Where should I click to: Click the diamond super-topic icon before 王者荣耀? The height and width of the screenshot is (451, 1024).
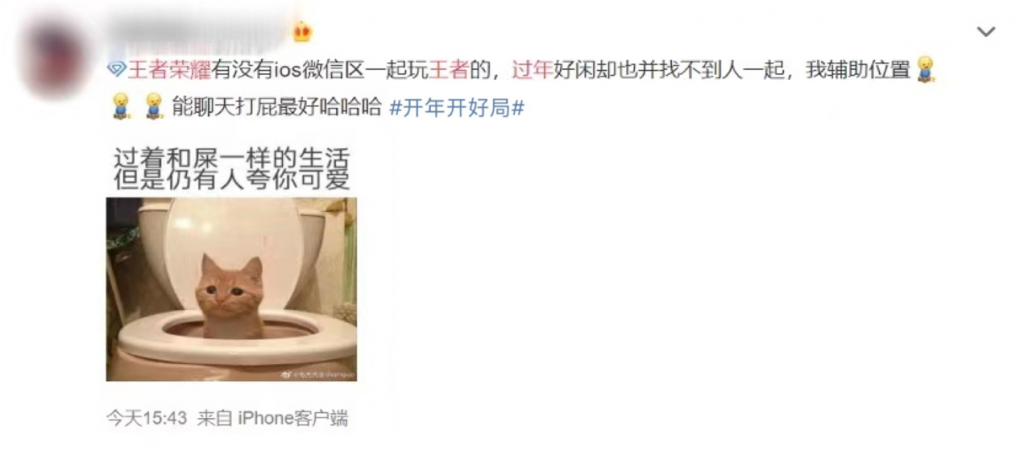[x=116, y=70]
